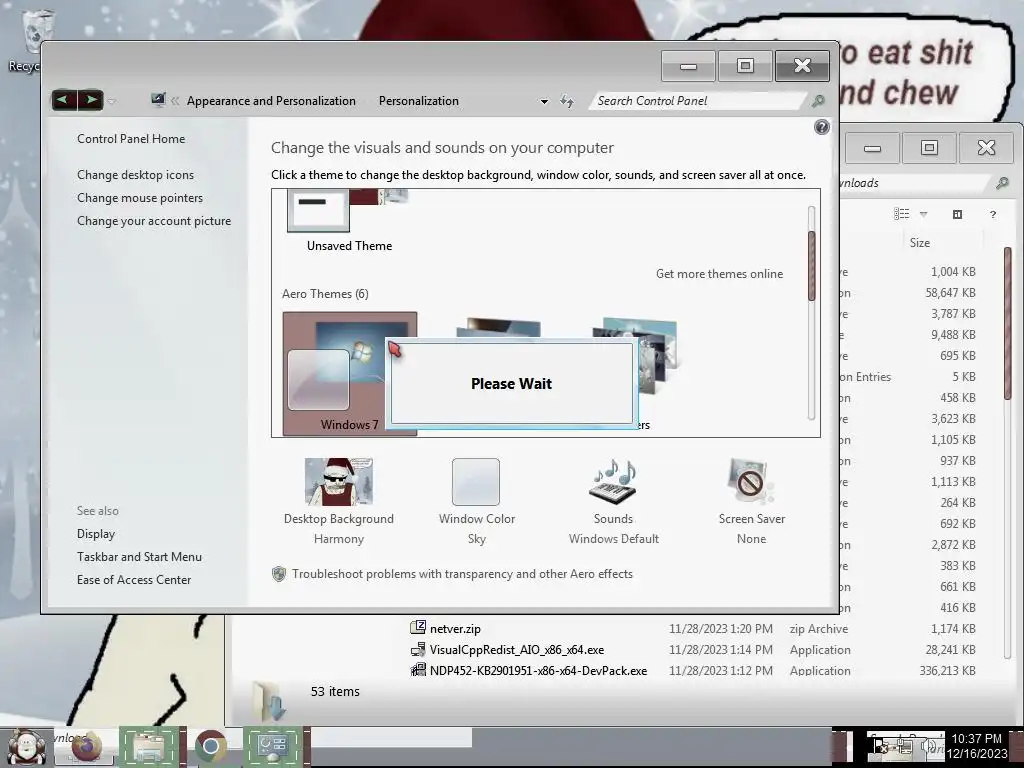Open Screen Saver None settings
1024x768 pixels.
(751, 502)
